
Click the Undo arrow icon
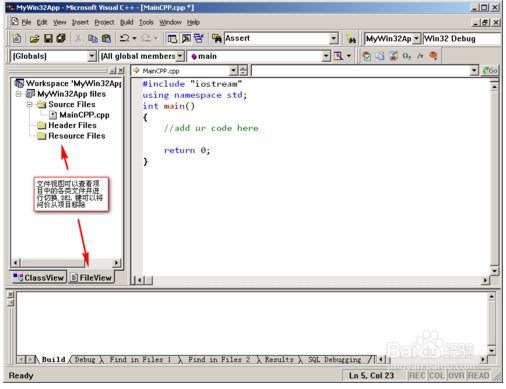[125, 39]
